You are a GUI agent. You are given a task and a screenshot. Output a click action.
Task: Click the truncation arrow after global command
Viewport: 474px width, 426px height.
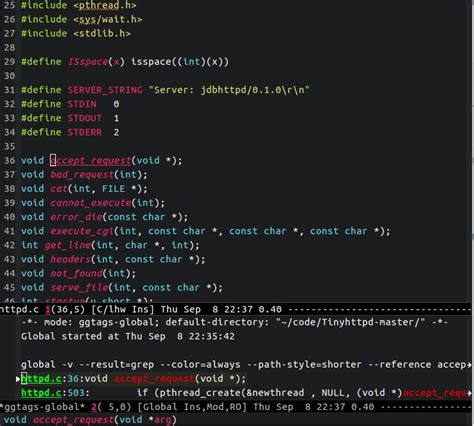click(x=470, y=365)
